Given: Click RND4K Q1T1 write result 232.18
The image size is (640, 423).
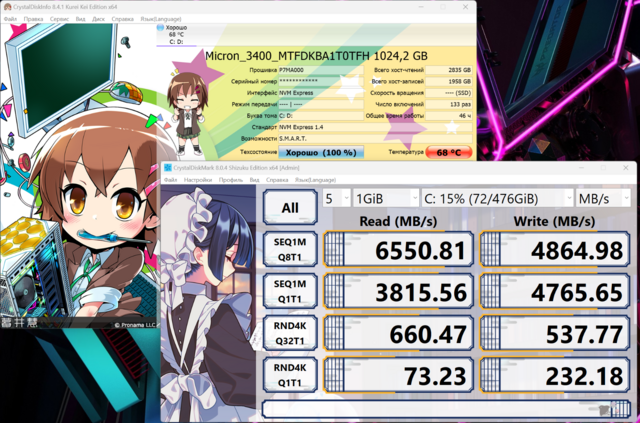Looking at the screenshot, I should point(555,375).
